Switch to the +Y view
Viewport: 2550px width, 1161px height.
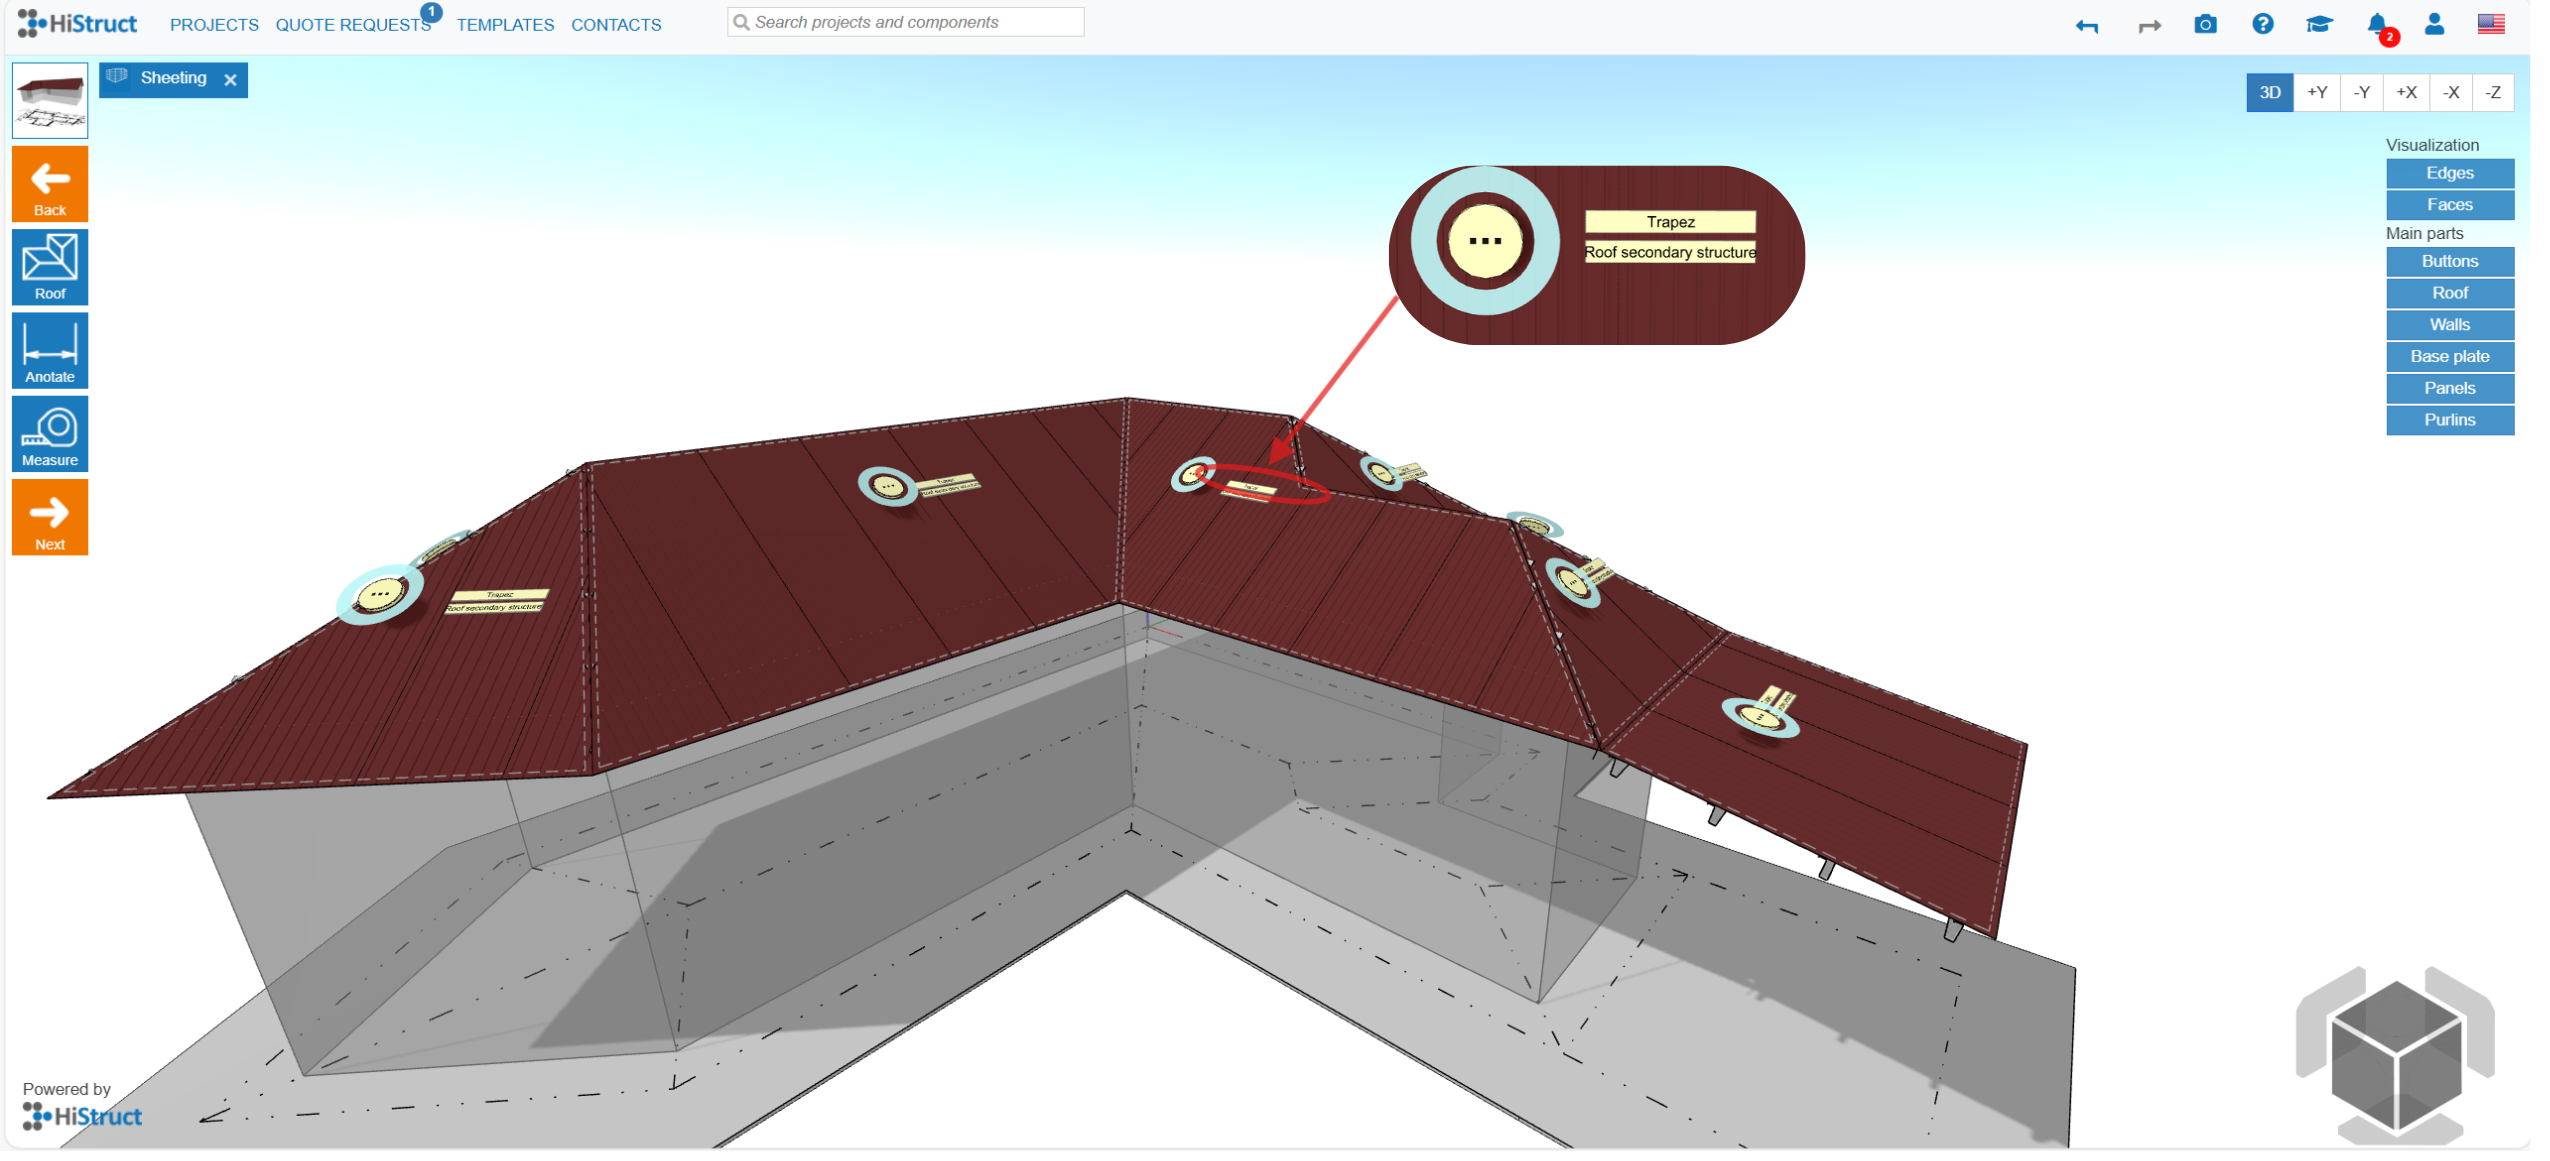tap(2317, 93)
